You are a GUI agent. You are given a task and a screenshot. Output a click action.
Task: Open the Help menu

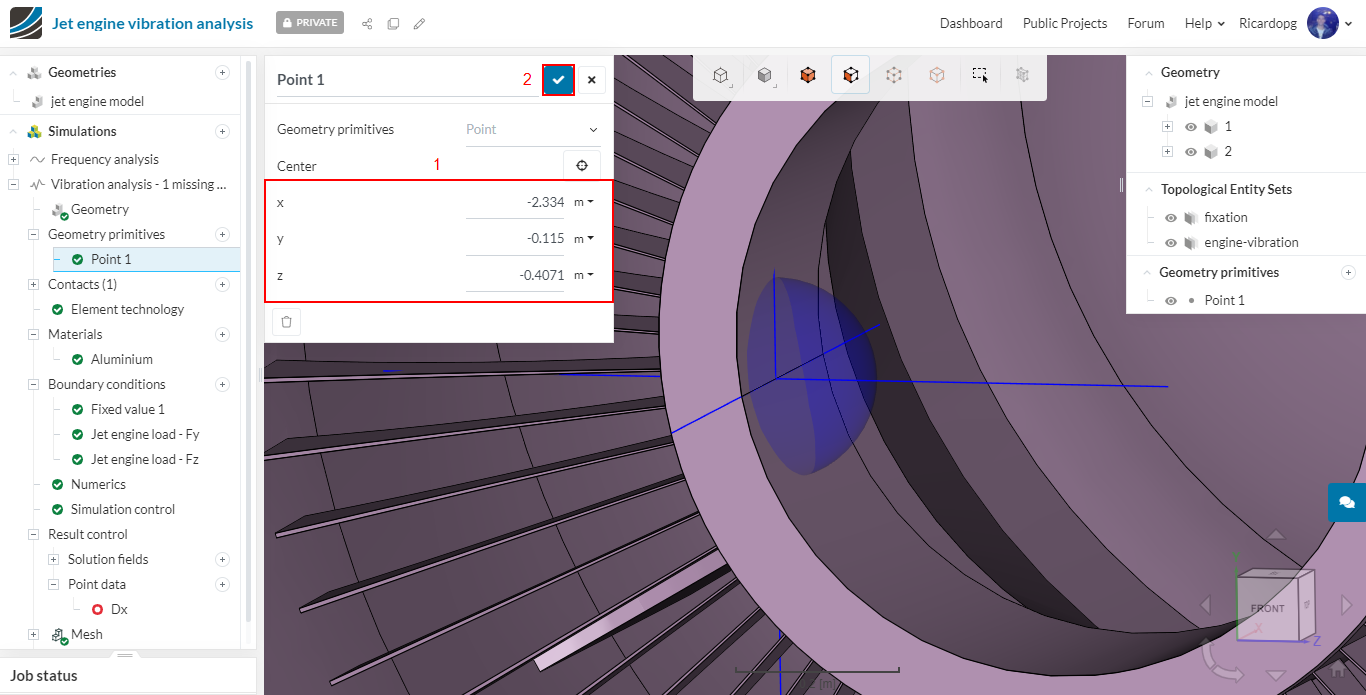pyautogui.click(x=1204, y=23)
